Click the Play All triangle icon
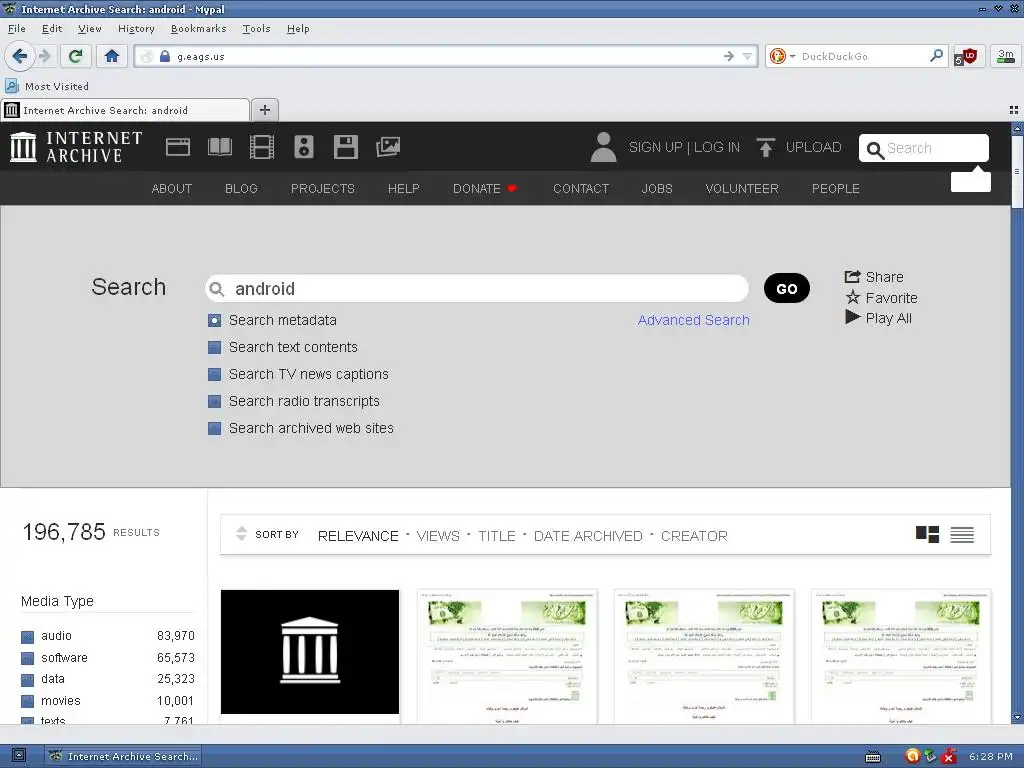The width and height of the screenshot is (1024, 768). [x=852, y=317]
